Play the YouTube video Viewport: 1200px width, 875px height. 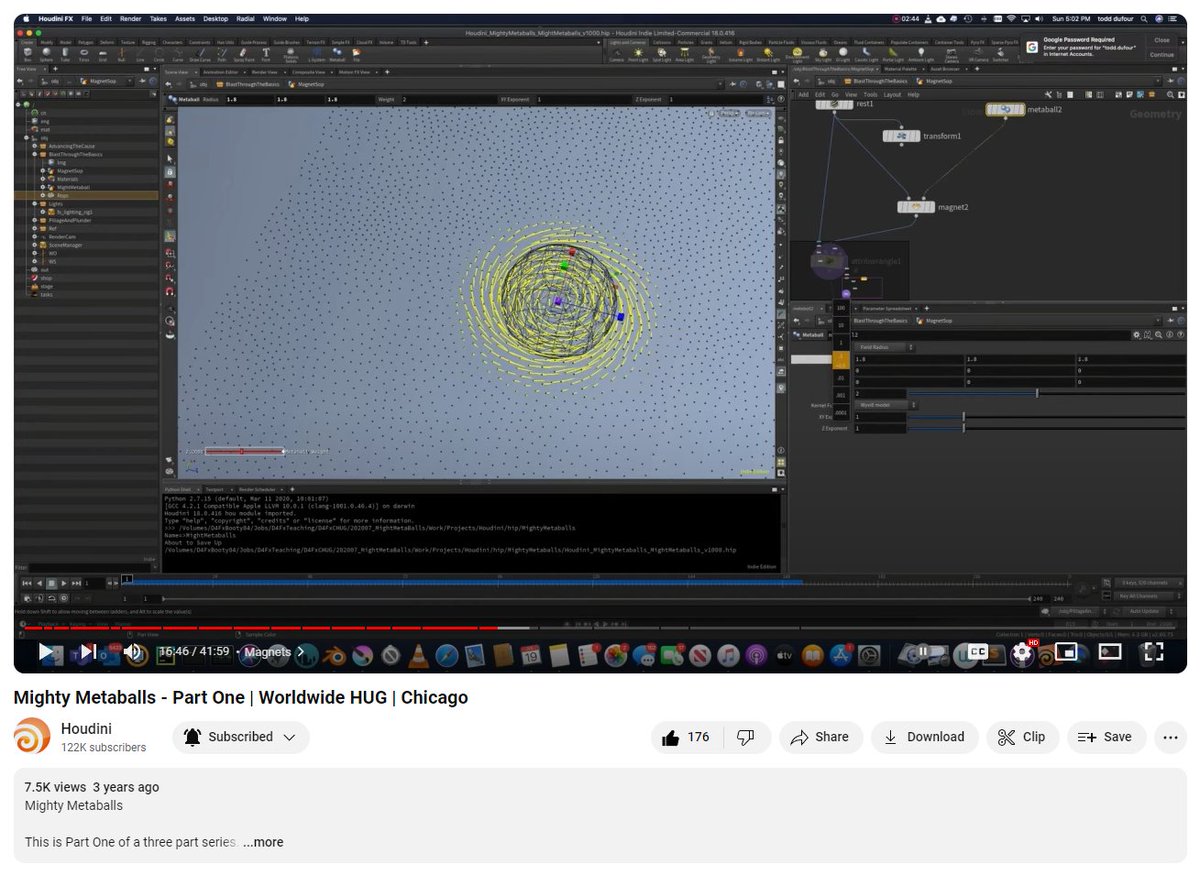[46, 652]
